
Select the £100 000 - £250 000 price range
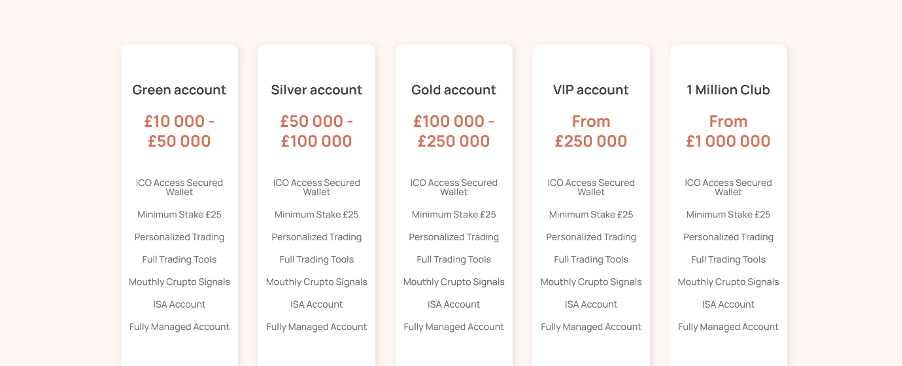(x=453, y=131)
